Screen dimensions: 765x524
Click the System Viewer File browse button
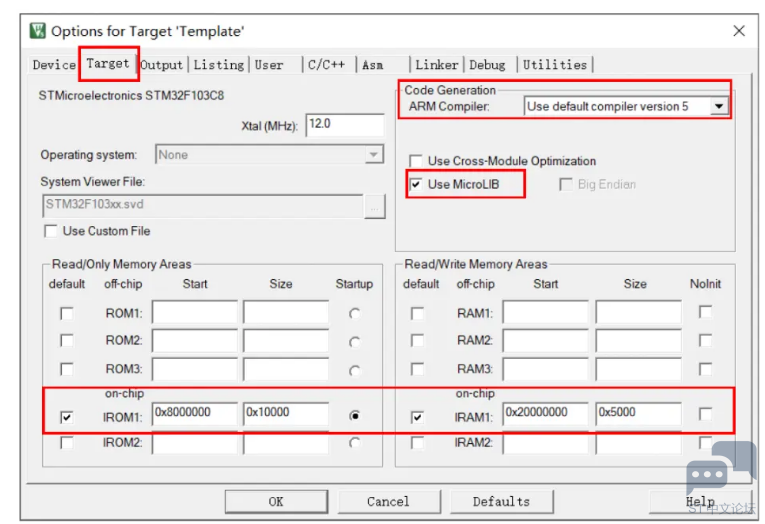[x=375, y=206]
